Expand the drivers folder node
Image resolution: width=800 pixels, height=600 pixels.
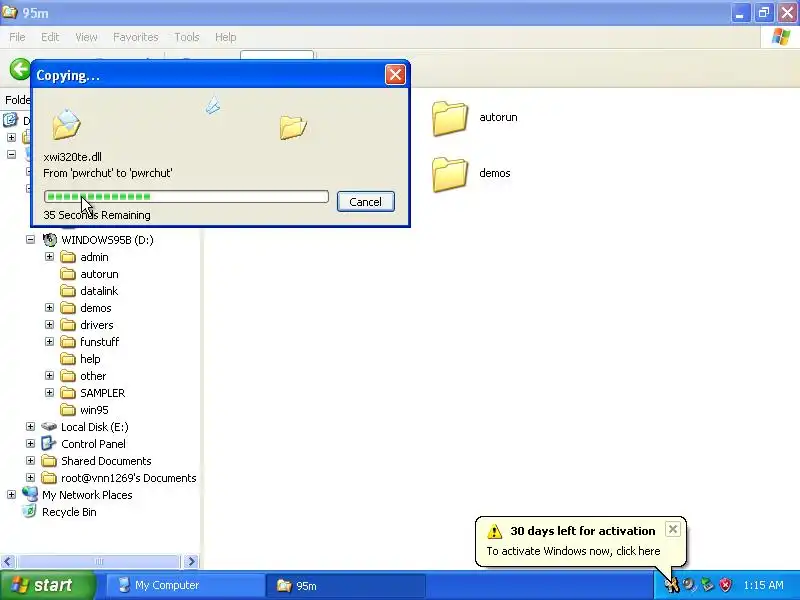(x=49, y=324)
